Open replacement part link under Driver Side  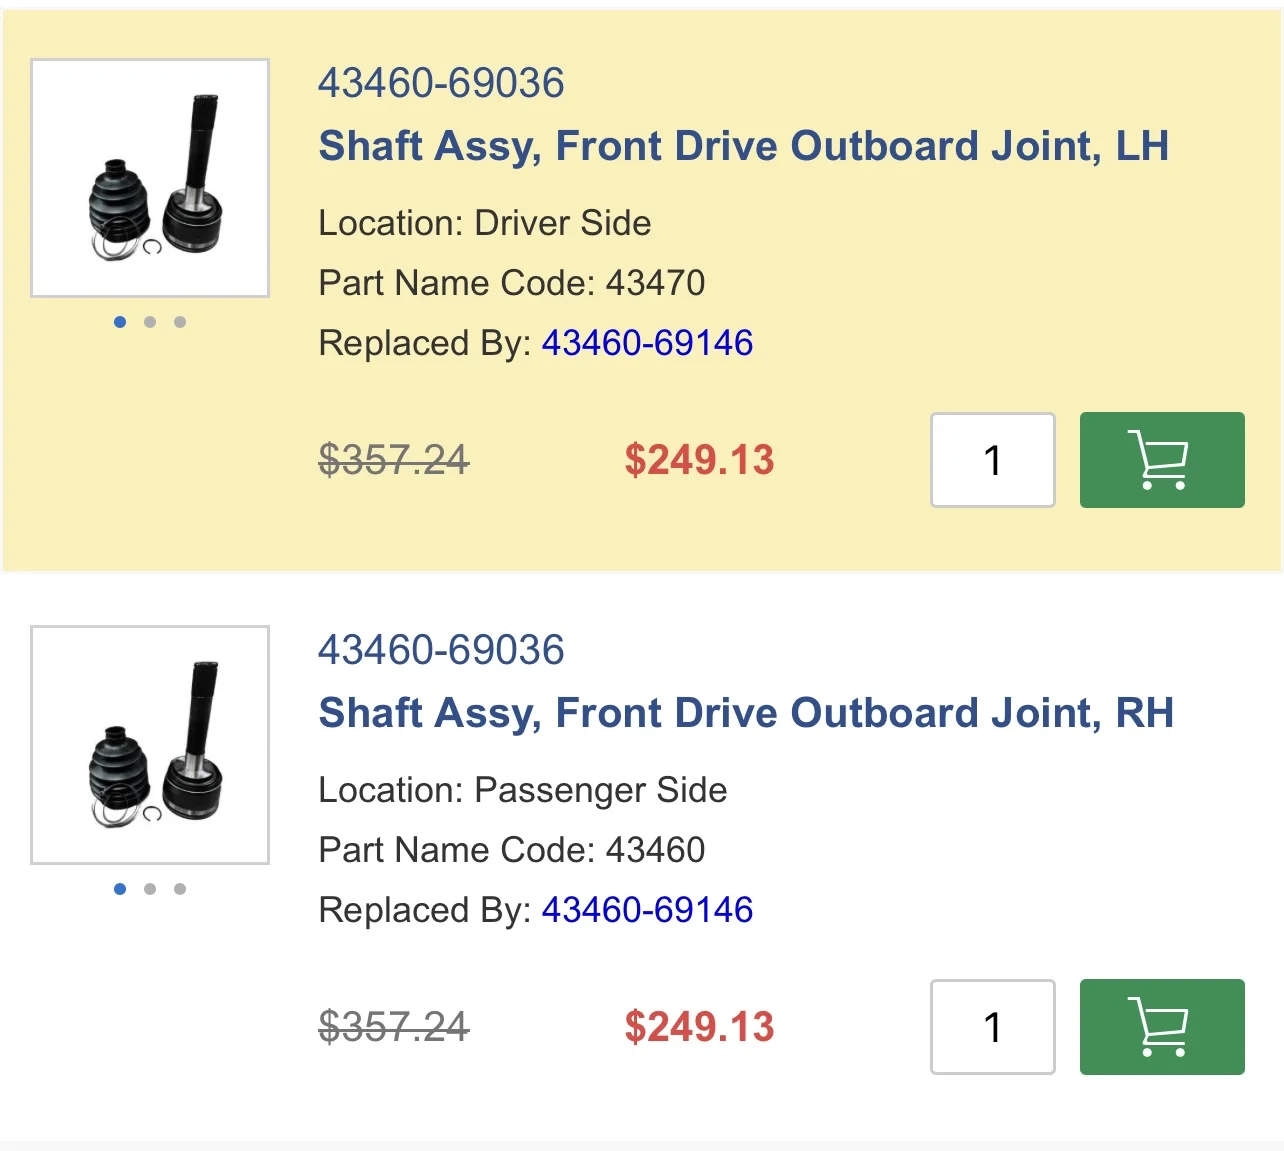click(647, 343)
